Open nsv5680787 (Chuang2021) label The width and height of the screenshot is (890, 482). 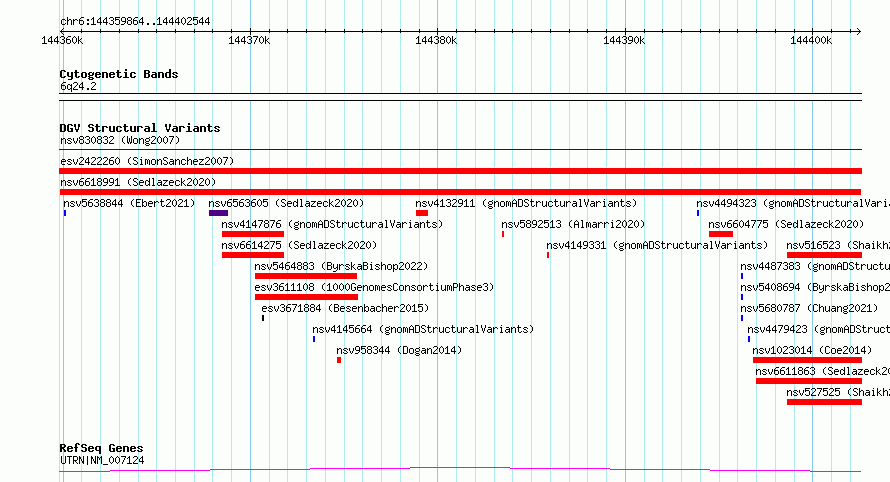(809, 308)
